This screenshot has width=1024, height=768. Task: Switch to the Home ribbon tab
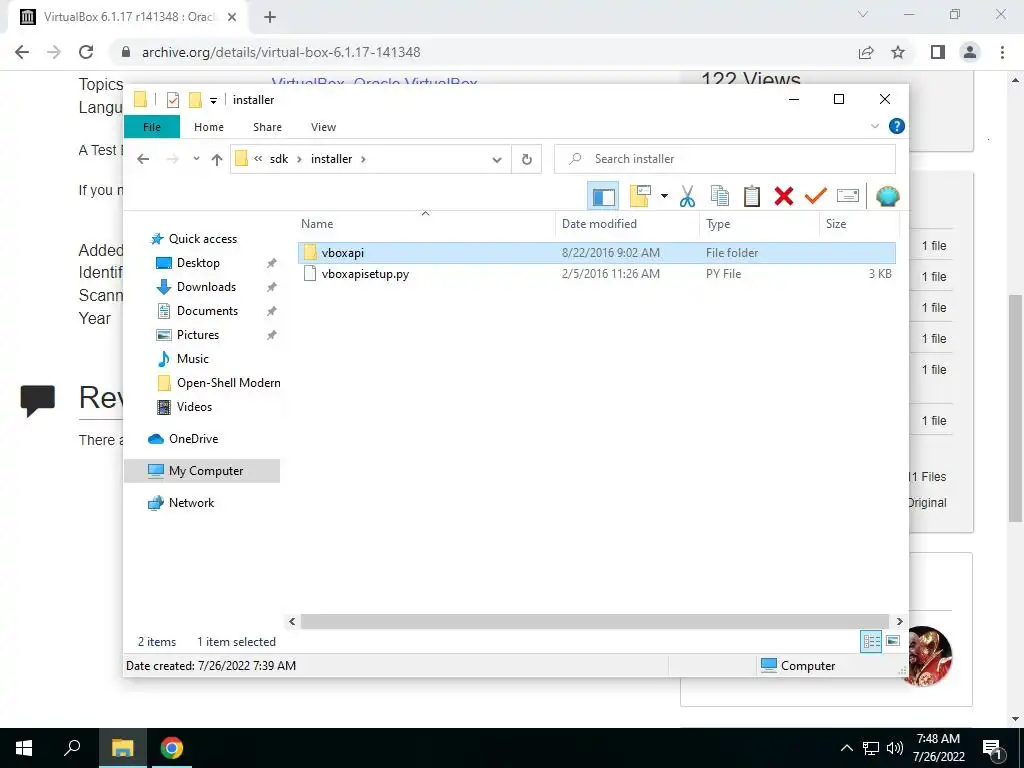click(x=209, y=127)
